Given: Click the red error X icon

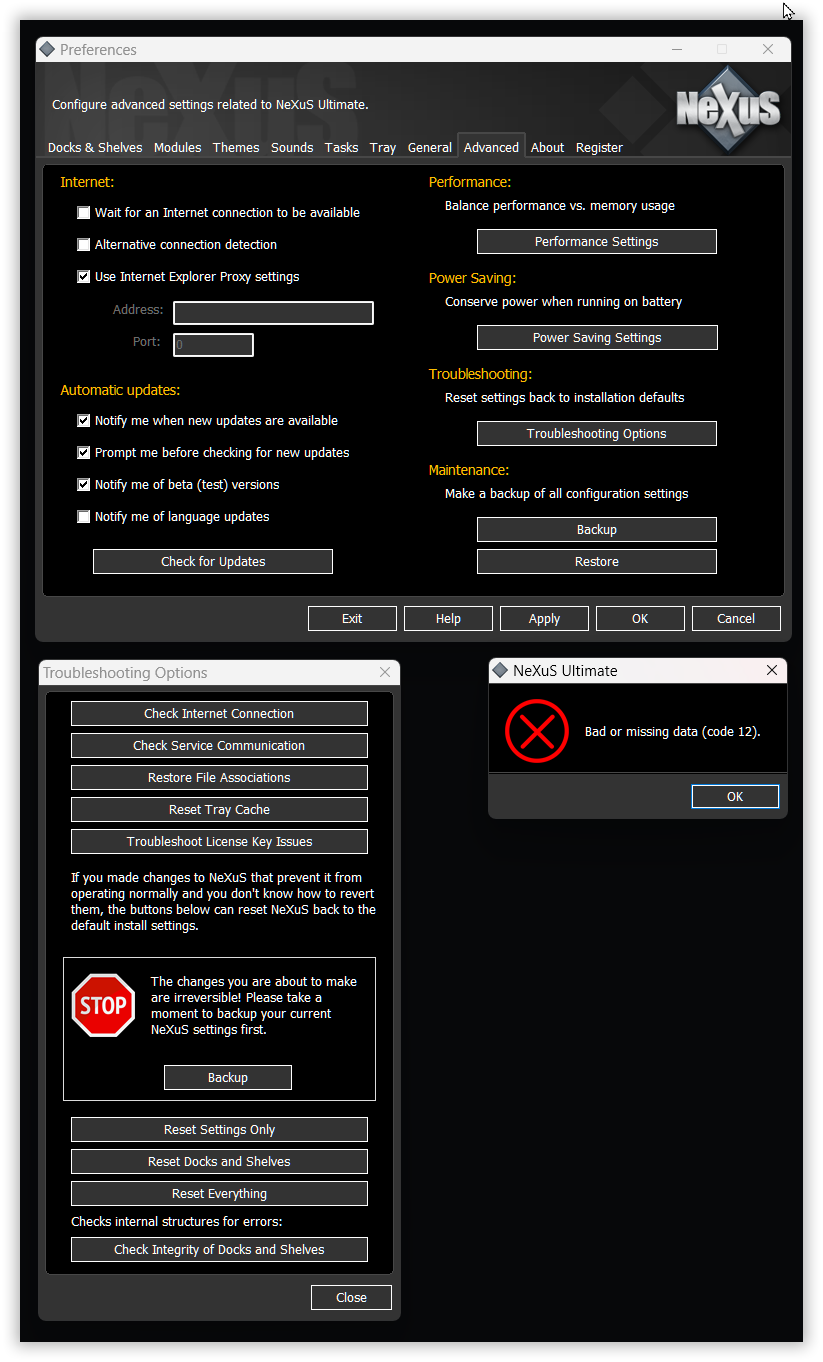Looking at the screenshot, I should (537, 731).
